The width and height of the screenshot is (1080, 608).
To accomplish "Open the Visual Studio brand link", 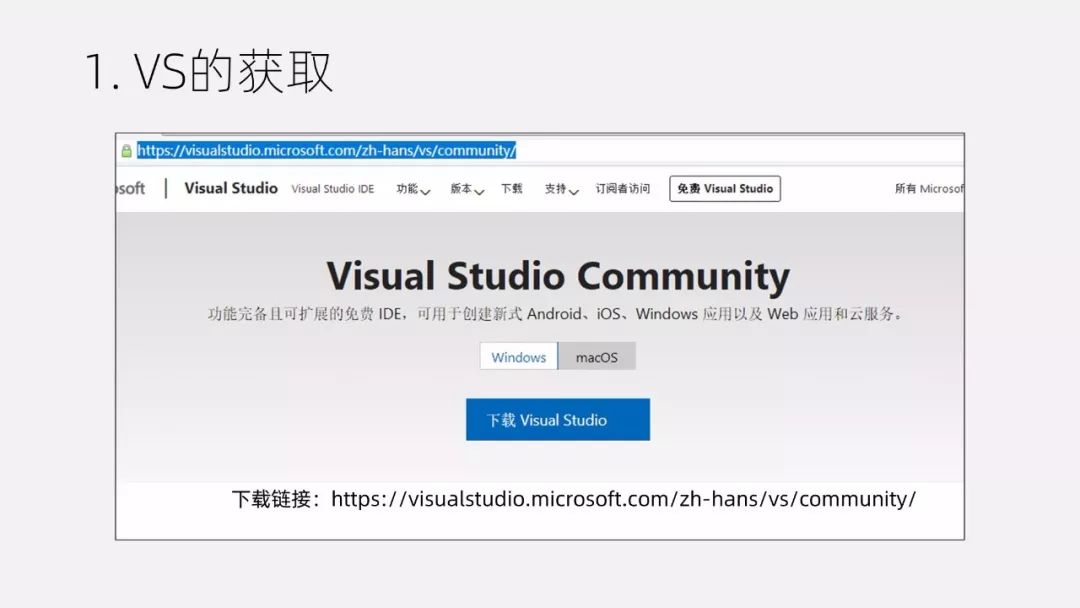I will tap(231, 189).
